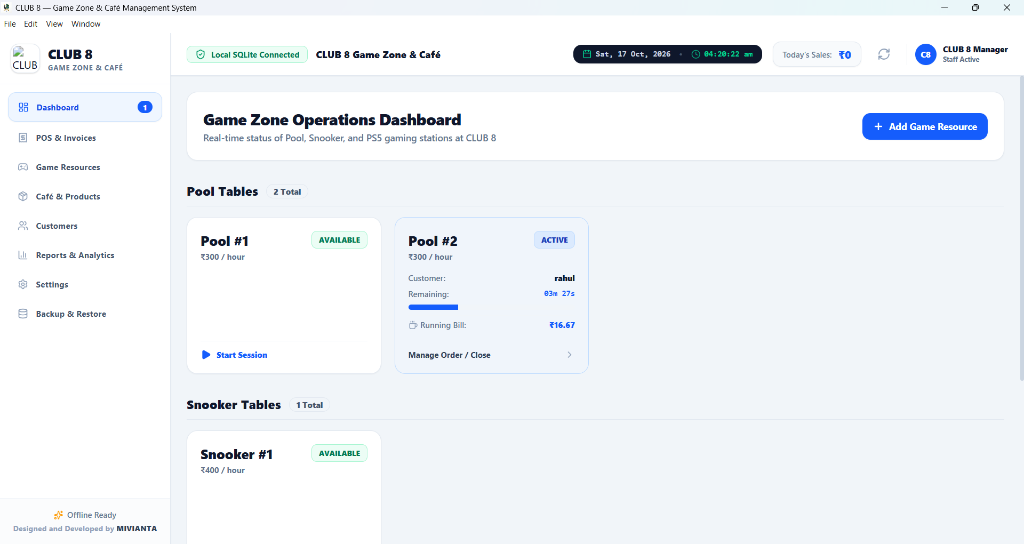Image resolution: width=1024 pixels, height=544 pixels.
Task: Click the ACTIVE badge on Pool #2
Action: pos(554,240)
